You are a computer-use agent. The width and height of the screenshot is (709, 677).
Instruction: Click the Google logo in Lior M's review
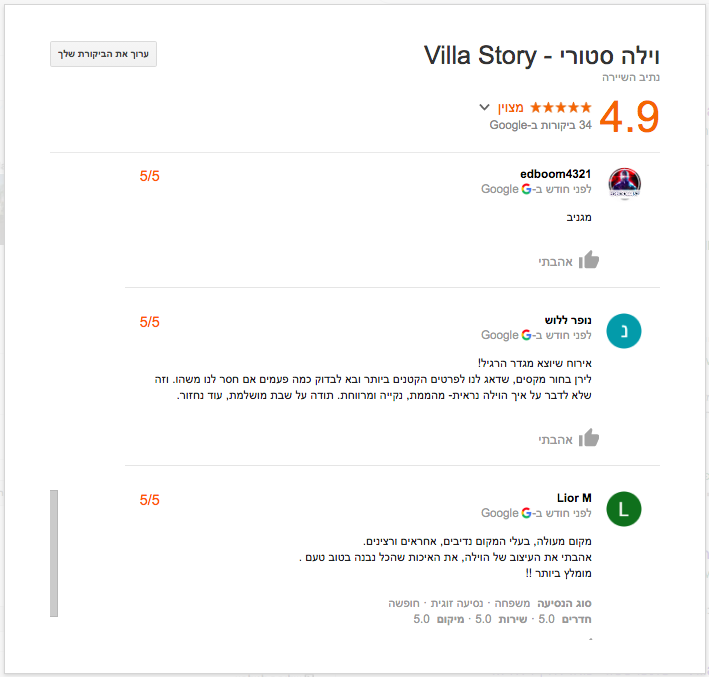tap(526, 513)
